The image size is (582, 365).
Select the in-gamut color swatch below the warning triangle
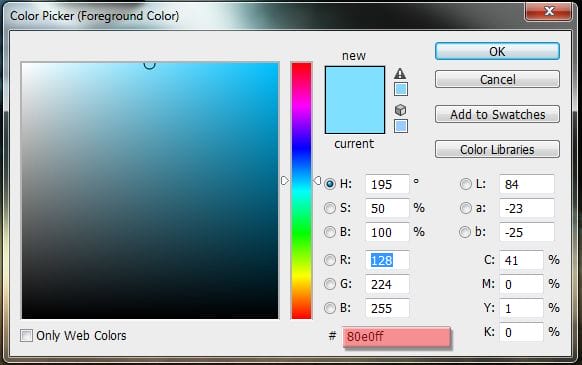tap(401, 89)
